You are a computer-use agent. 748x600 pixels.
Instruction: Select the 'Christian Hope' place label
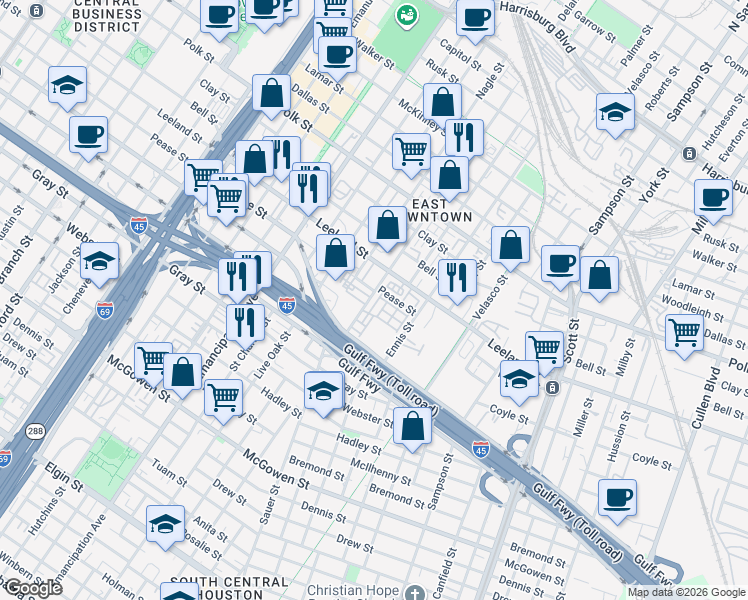click(x=353, y=590)
